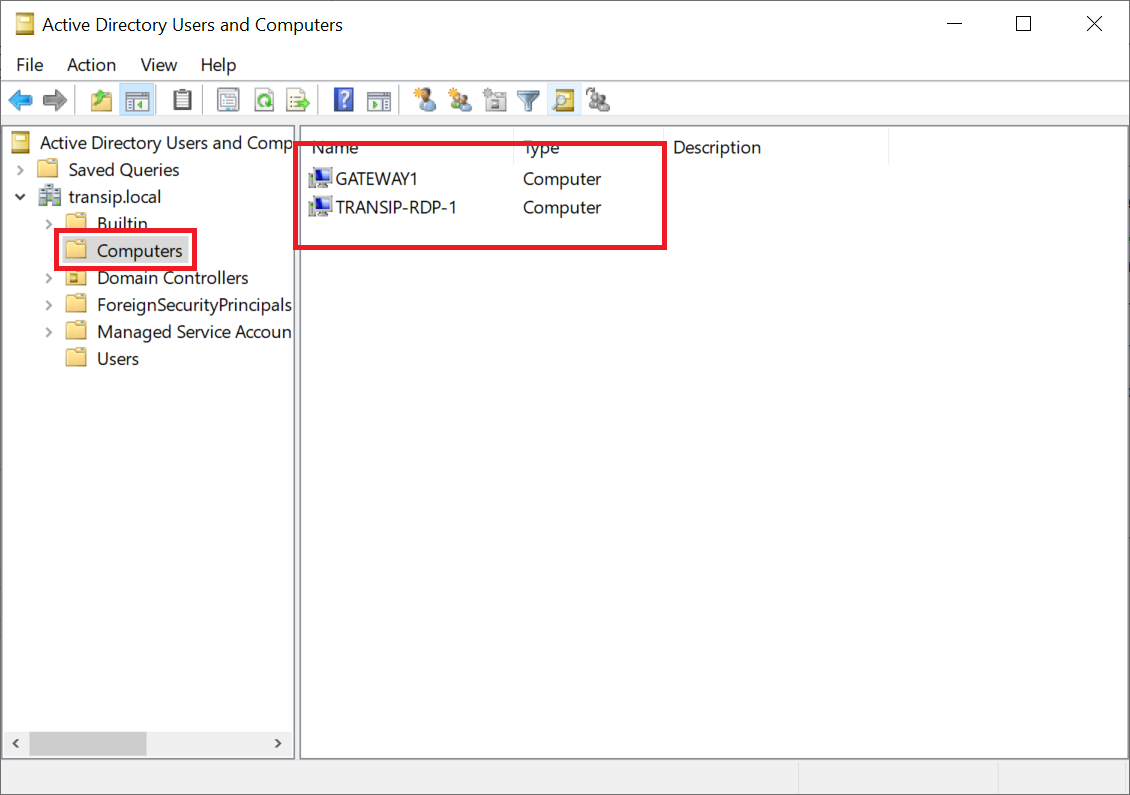Open the Action menu

92,65
